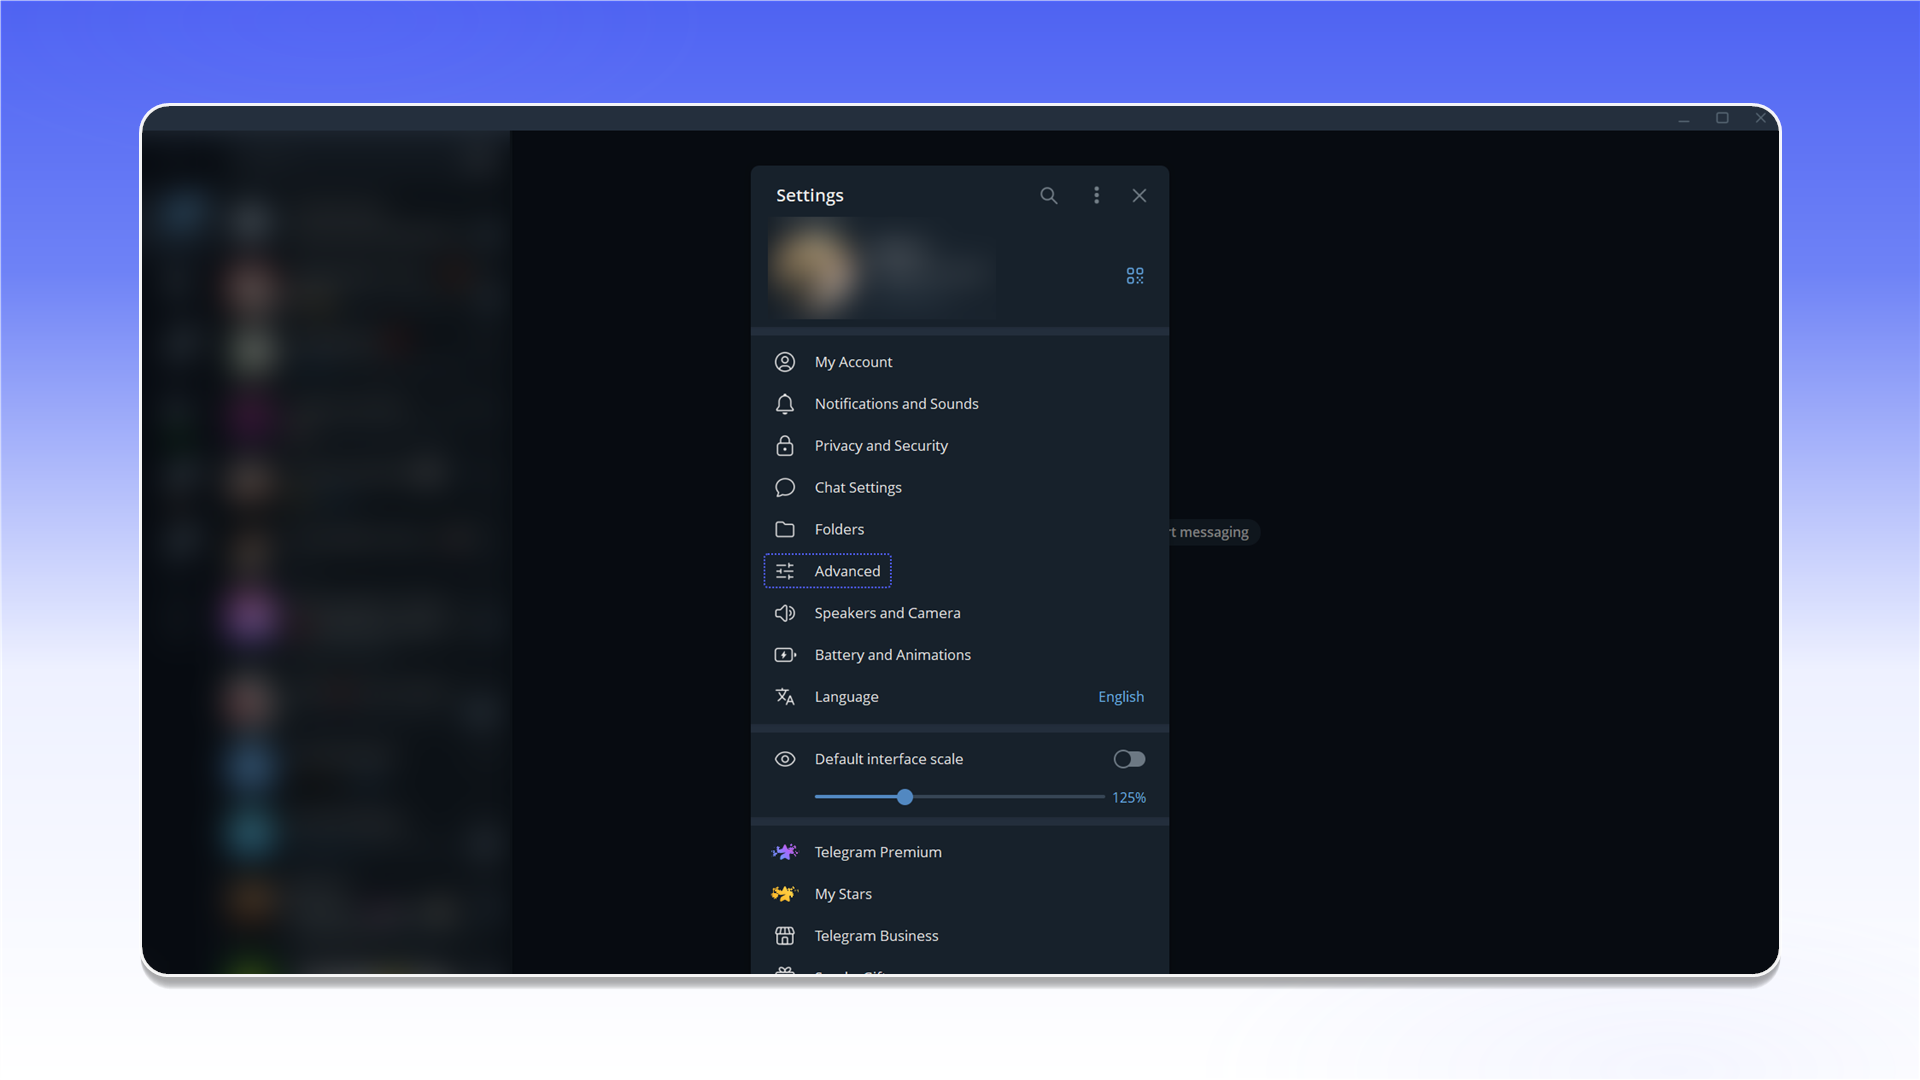This screenshot has height=1080, width=1920.
Task: Click the Telegram Business shop icon
Action: [785, 936]
